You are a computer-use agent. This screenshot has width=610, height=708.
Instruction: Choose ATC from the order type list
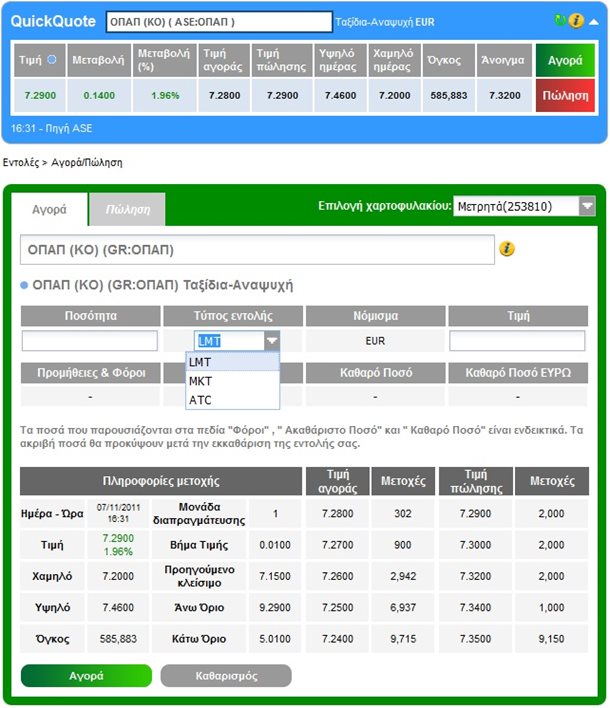coord(233,400)
